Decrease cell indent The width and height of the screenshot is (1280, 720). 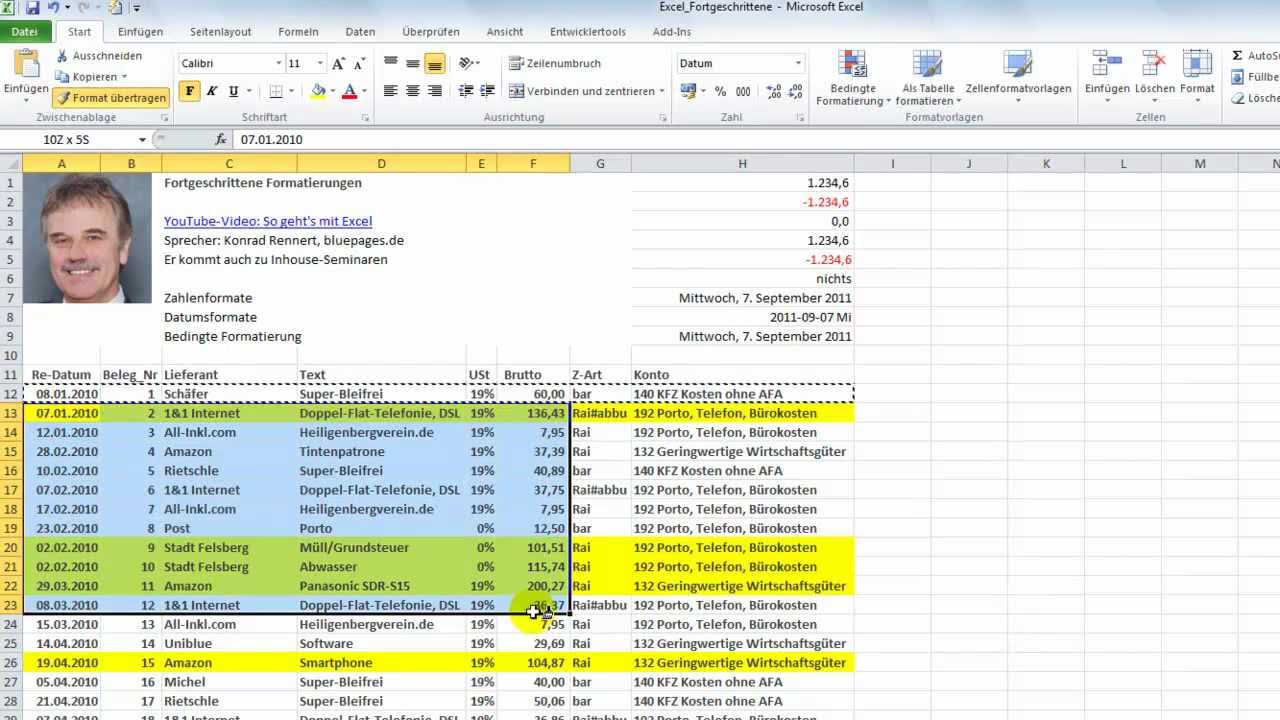click(x=465, y=91)
